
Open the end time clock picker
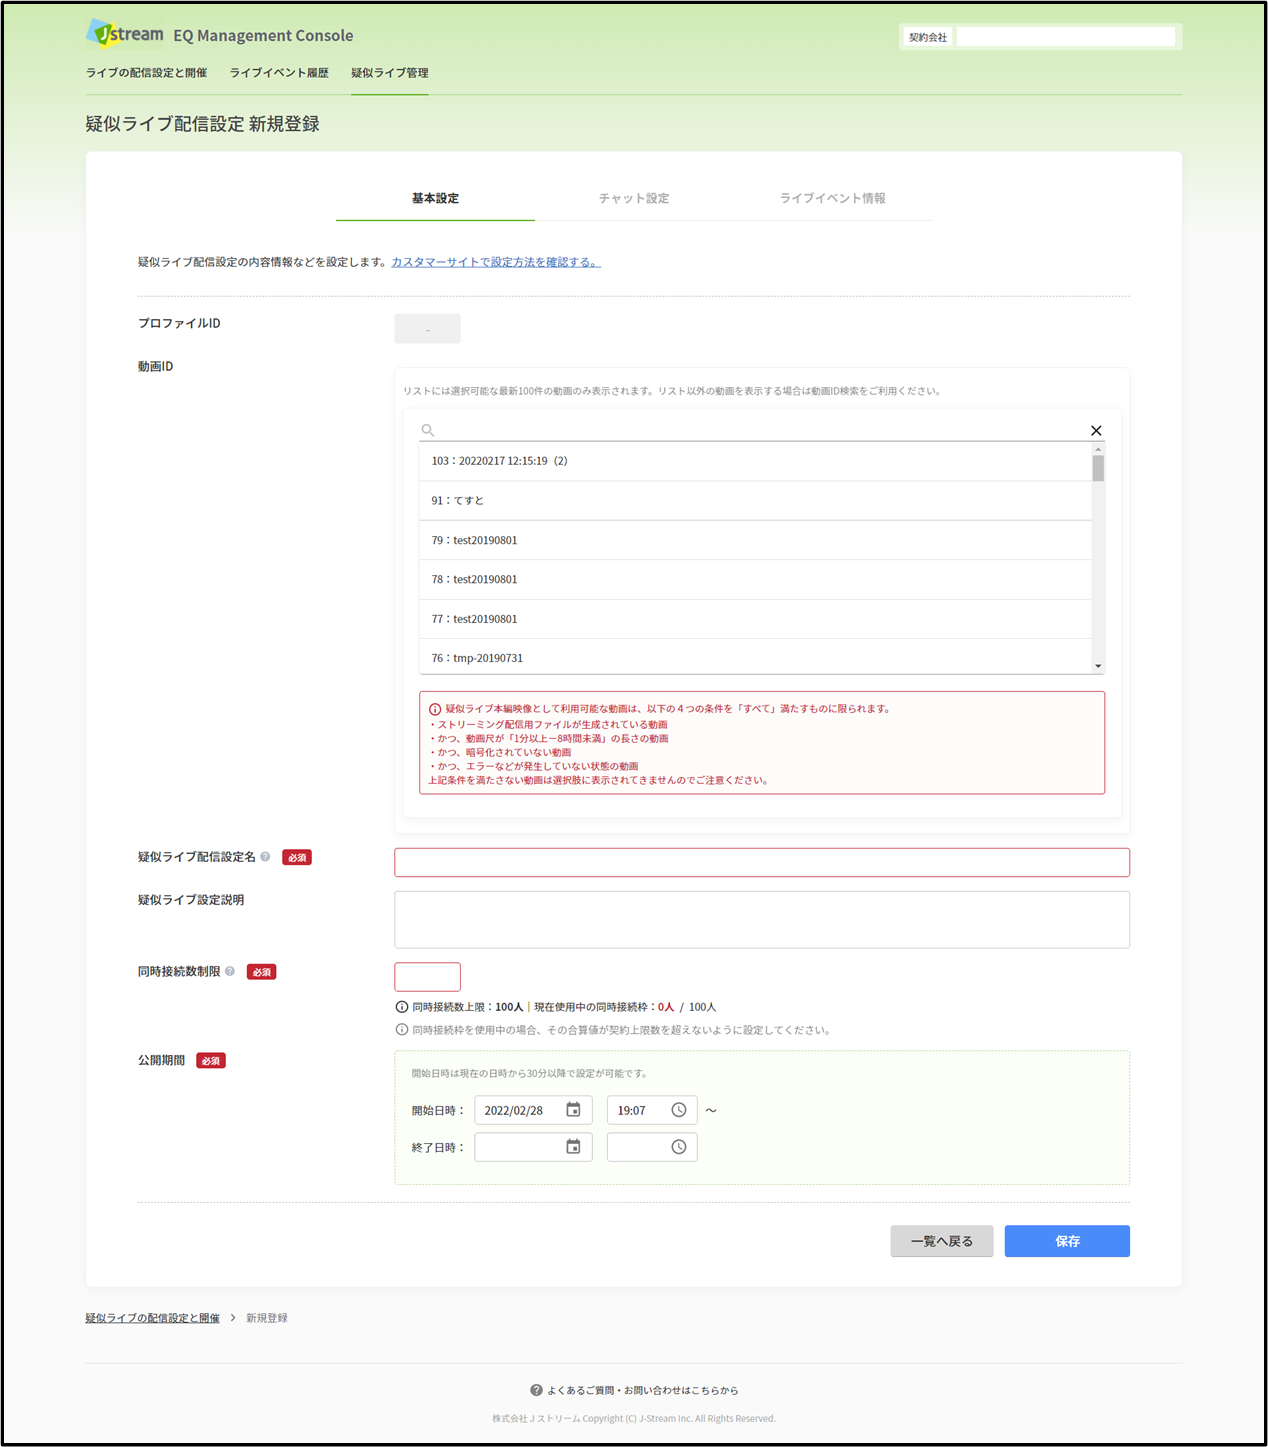pos(678,1147)
